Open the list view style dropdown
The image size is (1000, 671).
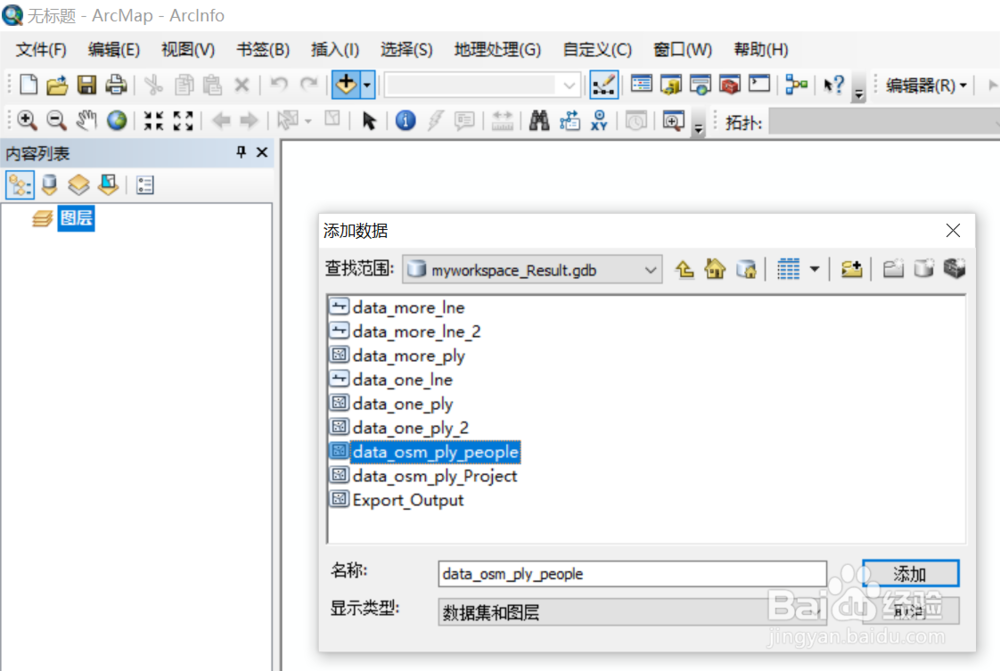pos(812,268)
